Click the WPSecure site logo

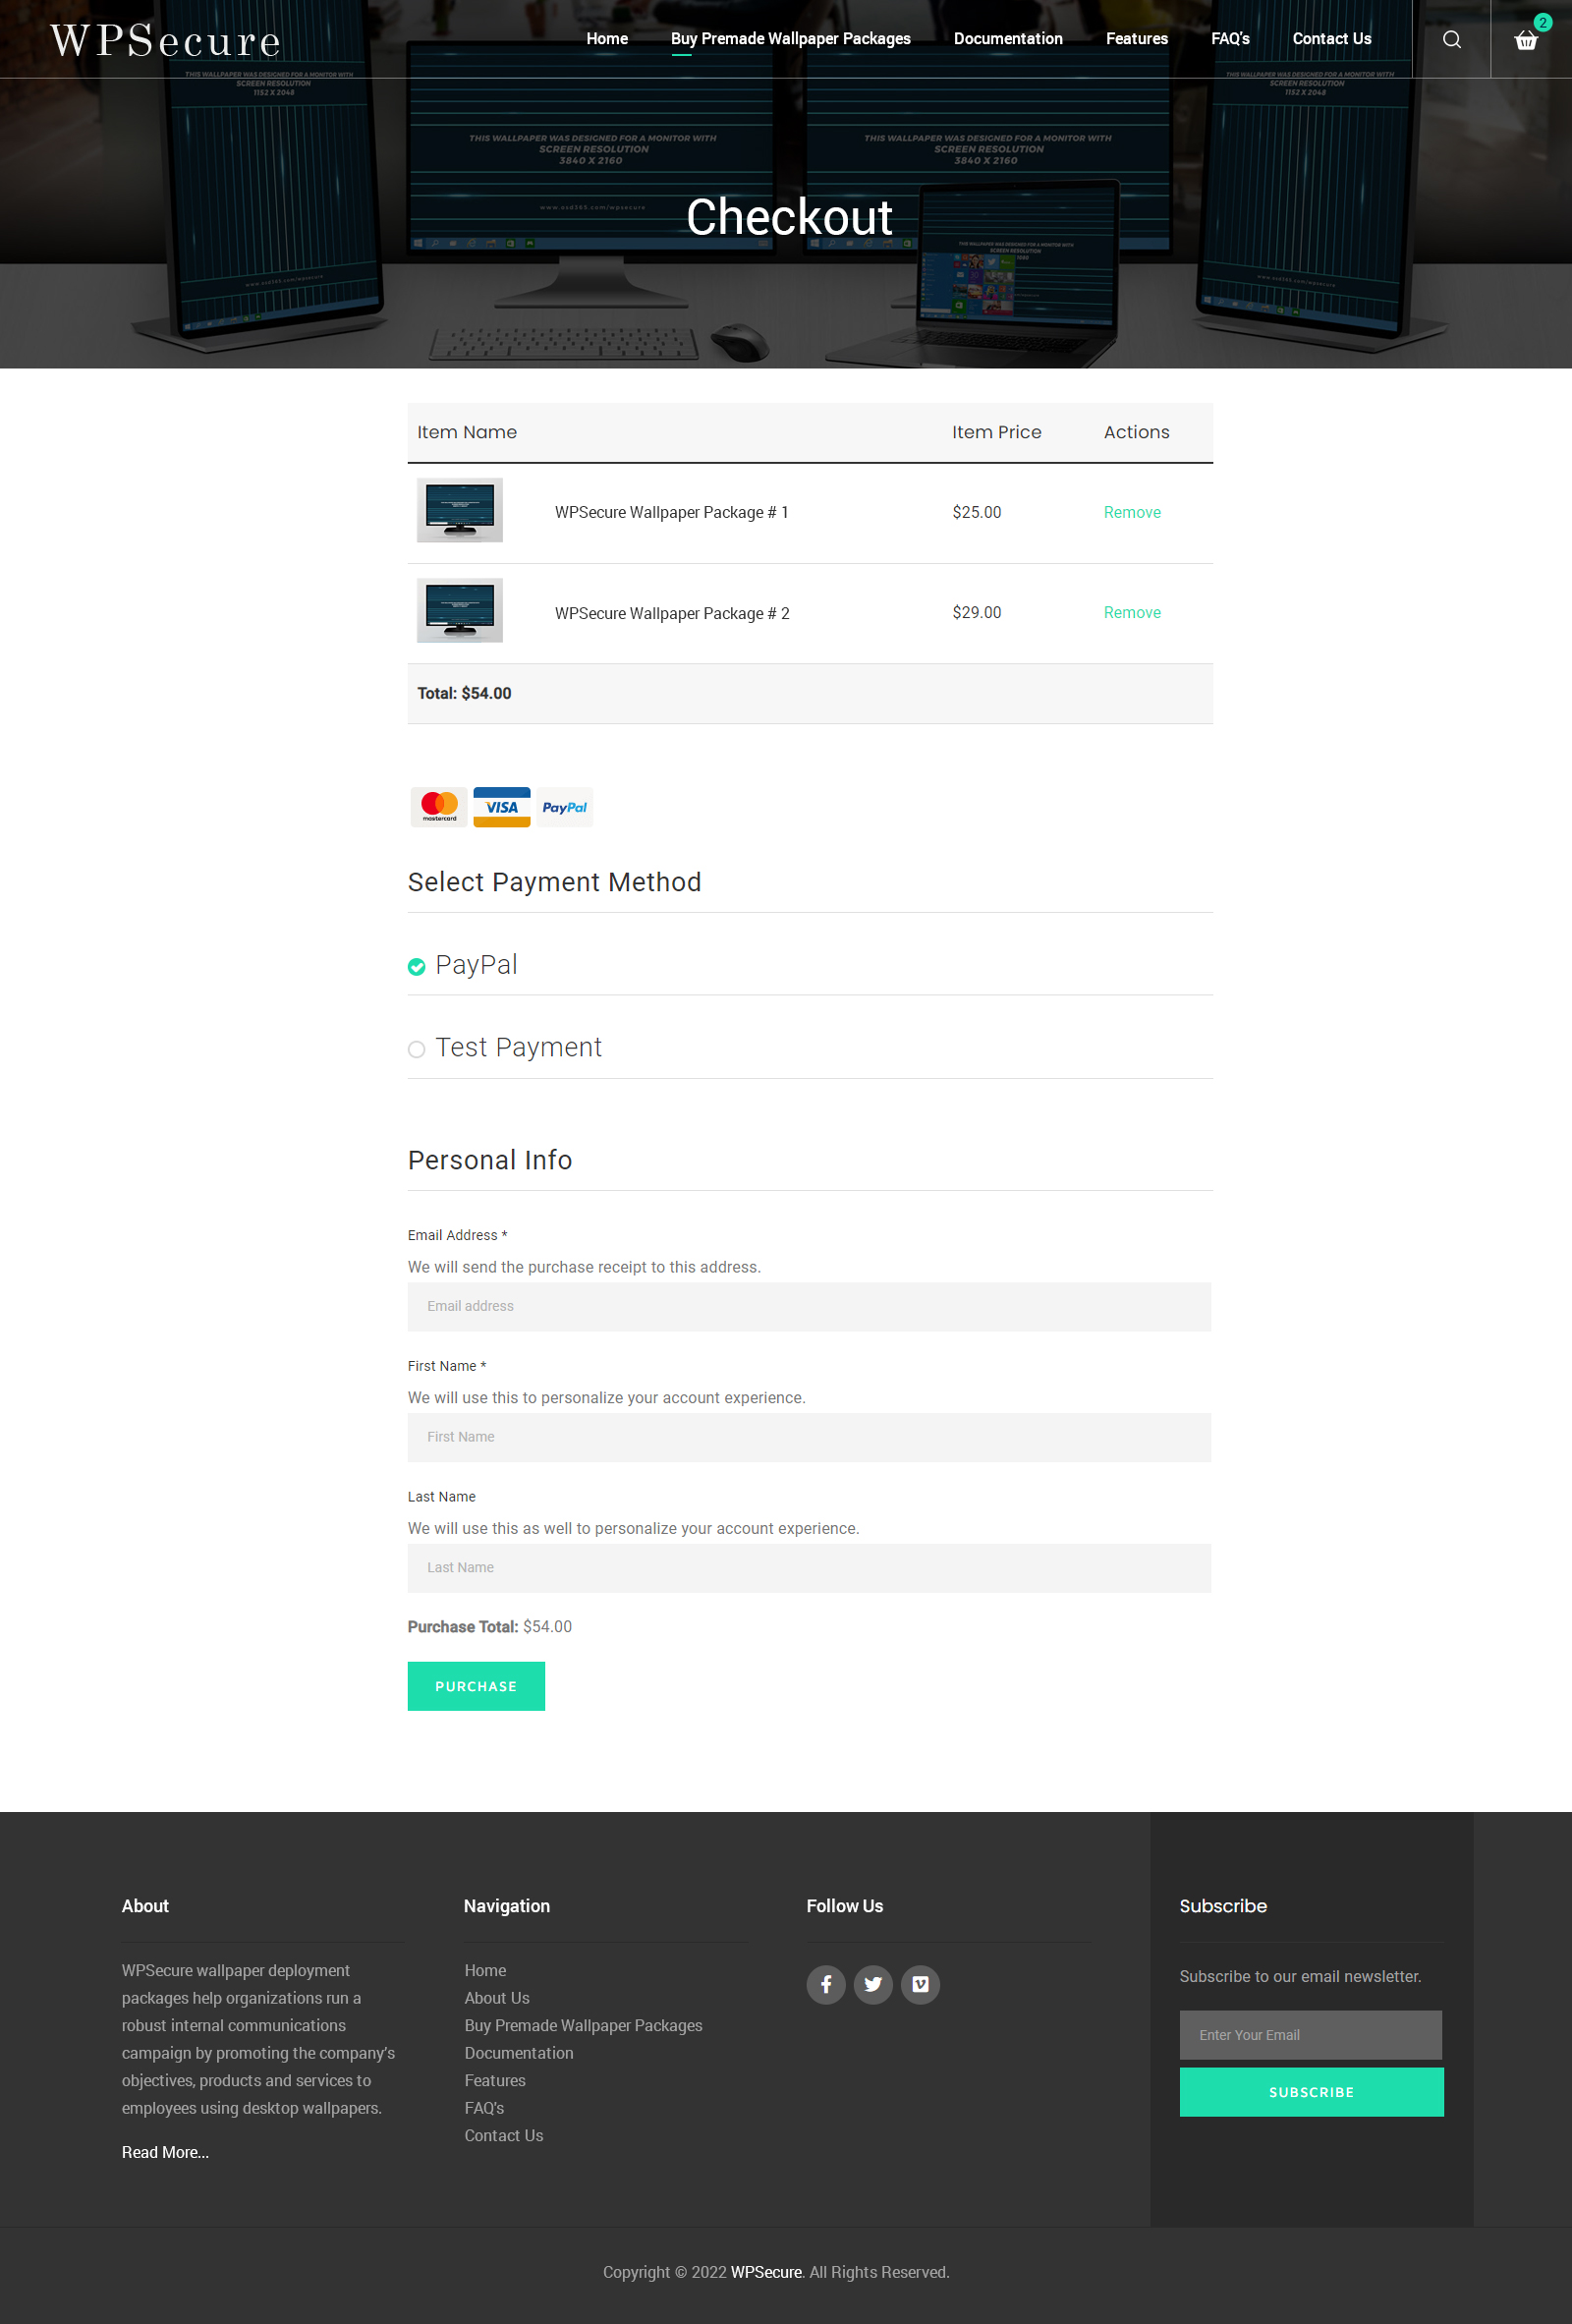coord(165,41)
